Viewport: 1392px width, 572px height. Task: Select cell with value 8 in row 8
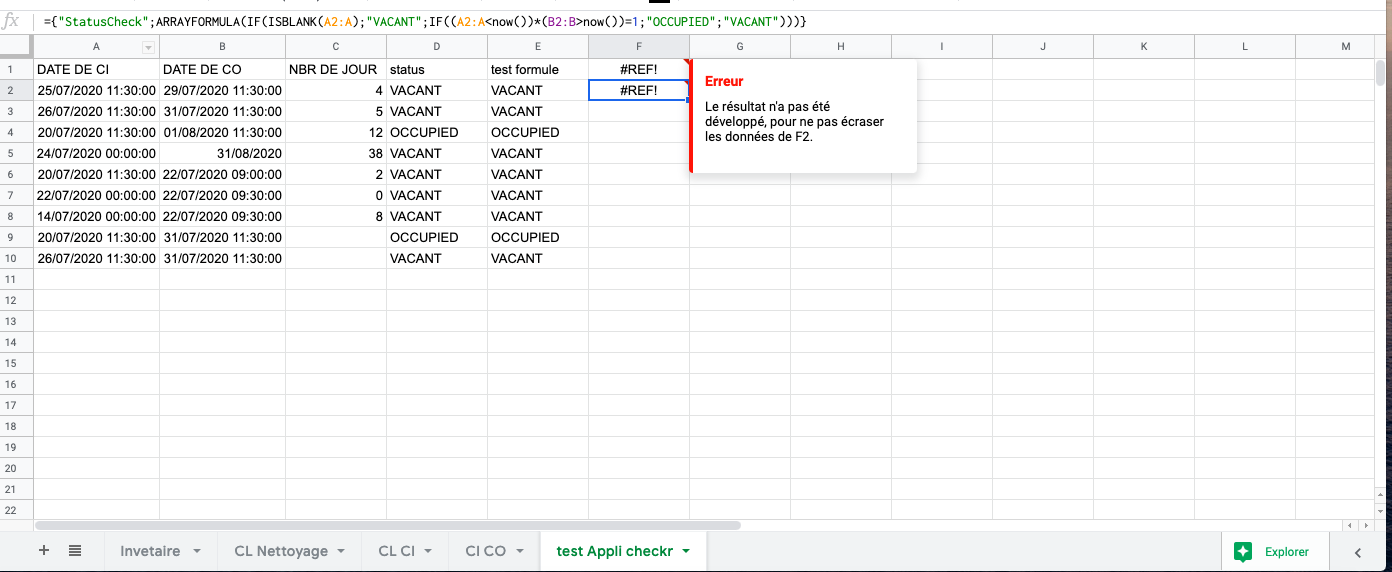point(336,216)
